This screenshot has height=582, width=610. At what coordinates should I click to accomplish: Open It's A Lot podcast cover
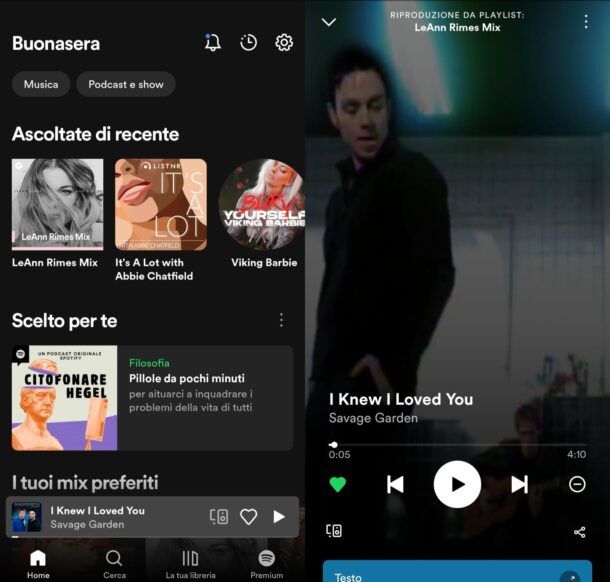[x=161, y=204]
